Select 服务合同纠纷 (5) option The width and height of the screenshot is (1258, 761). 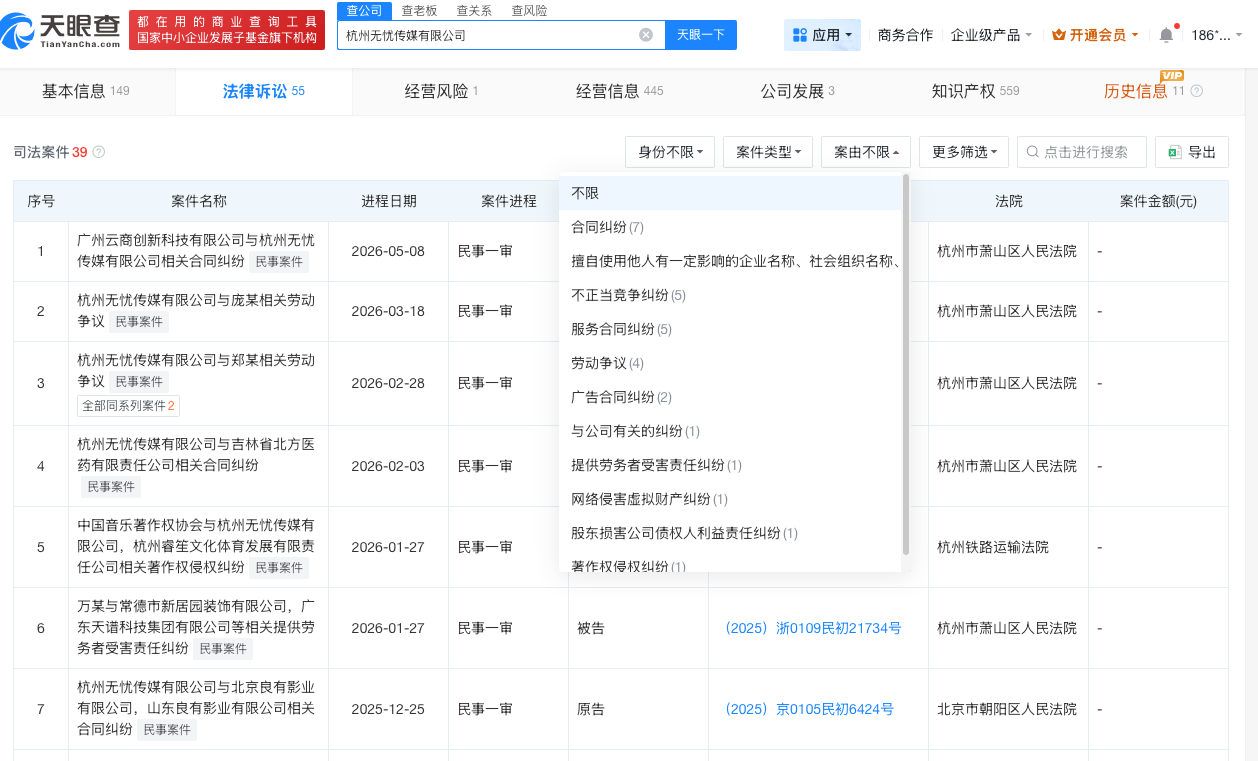731,329
